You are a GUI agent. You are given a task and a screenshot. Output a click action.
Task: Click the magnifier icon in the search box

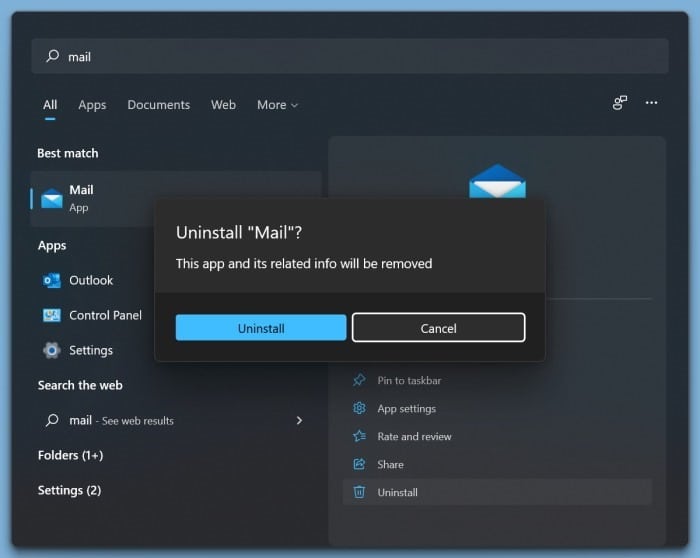tap(53, 56)
